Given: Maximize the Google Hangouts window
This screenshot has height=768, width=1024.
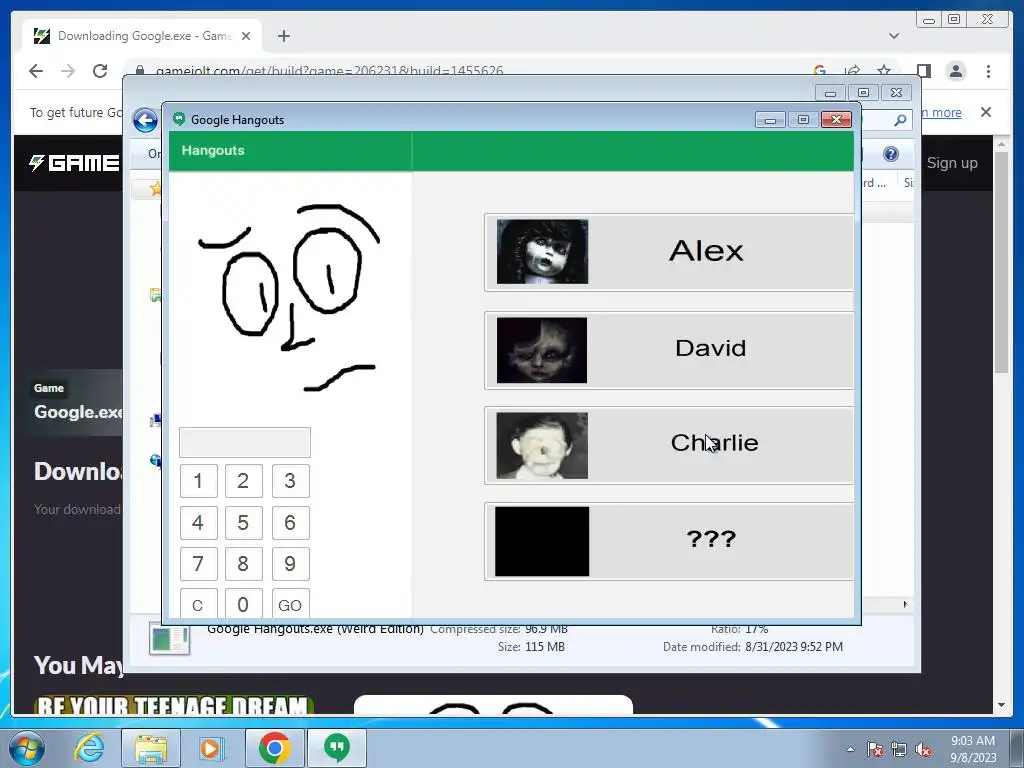Looking at the screenshot, I should point(803,120).
